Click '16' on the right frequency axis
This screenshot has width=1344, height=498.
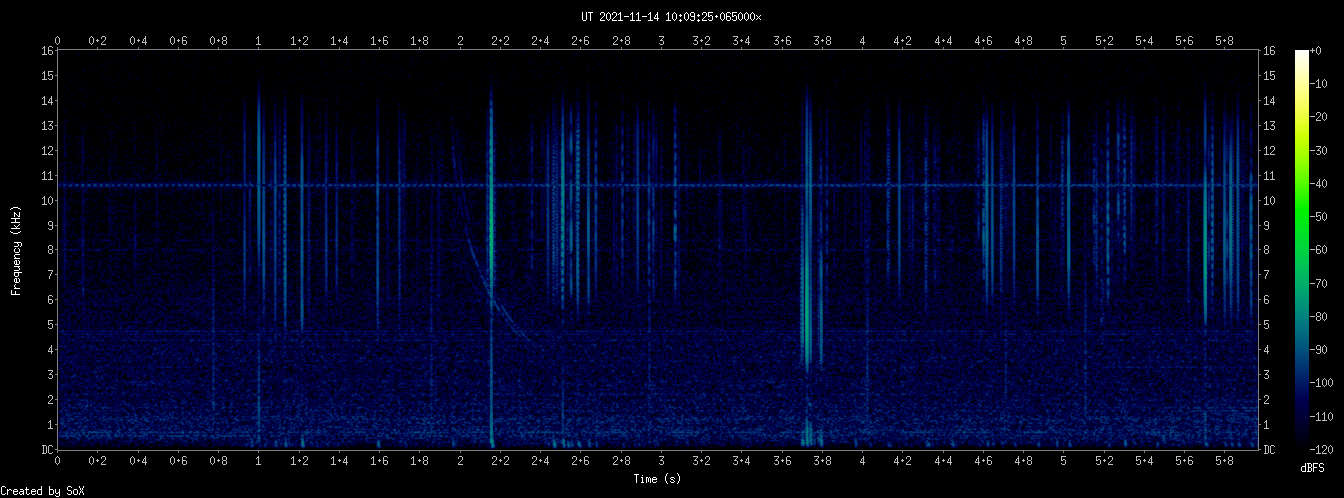[x=1270, y=51]
